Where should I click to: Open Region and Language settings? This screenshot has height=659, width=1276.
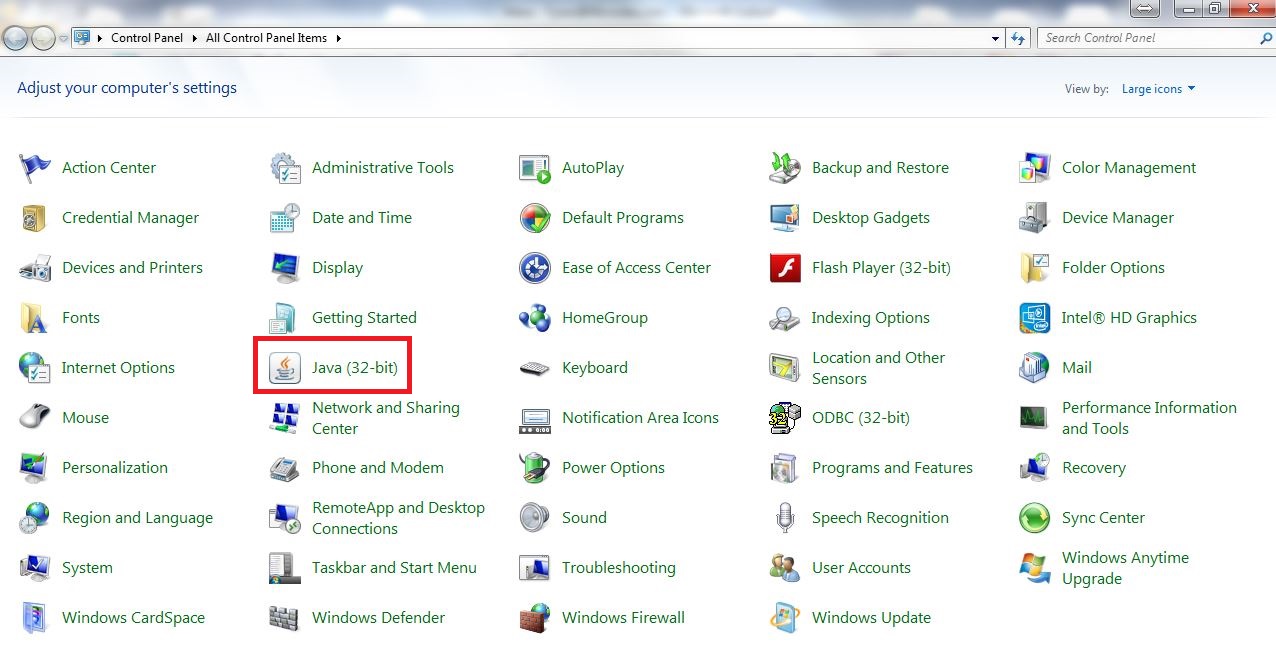tap(137, 518)
